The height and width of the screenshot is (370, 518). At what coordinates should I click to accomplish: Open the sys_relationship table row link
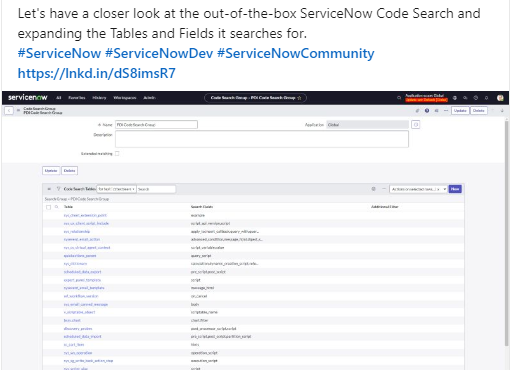77,232
